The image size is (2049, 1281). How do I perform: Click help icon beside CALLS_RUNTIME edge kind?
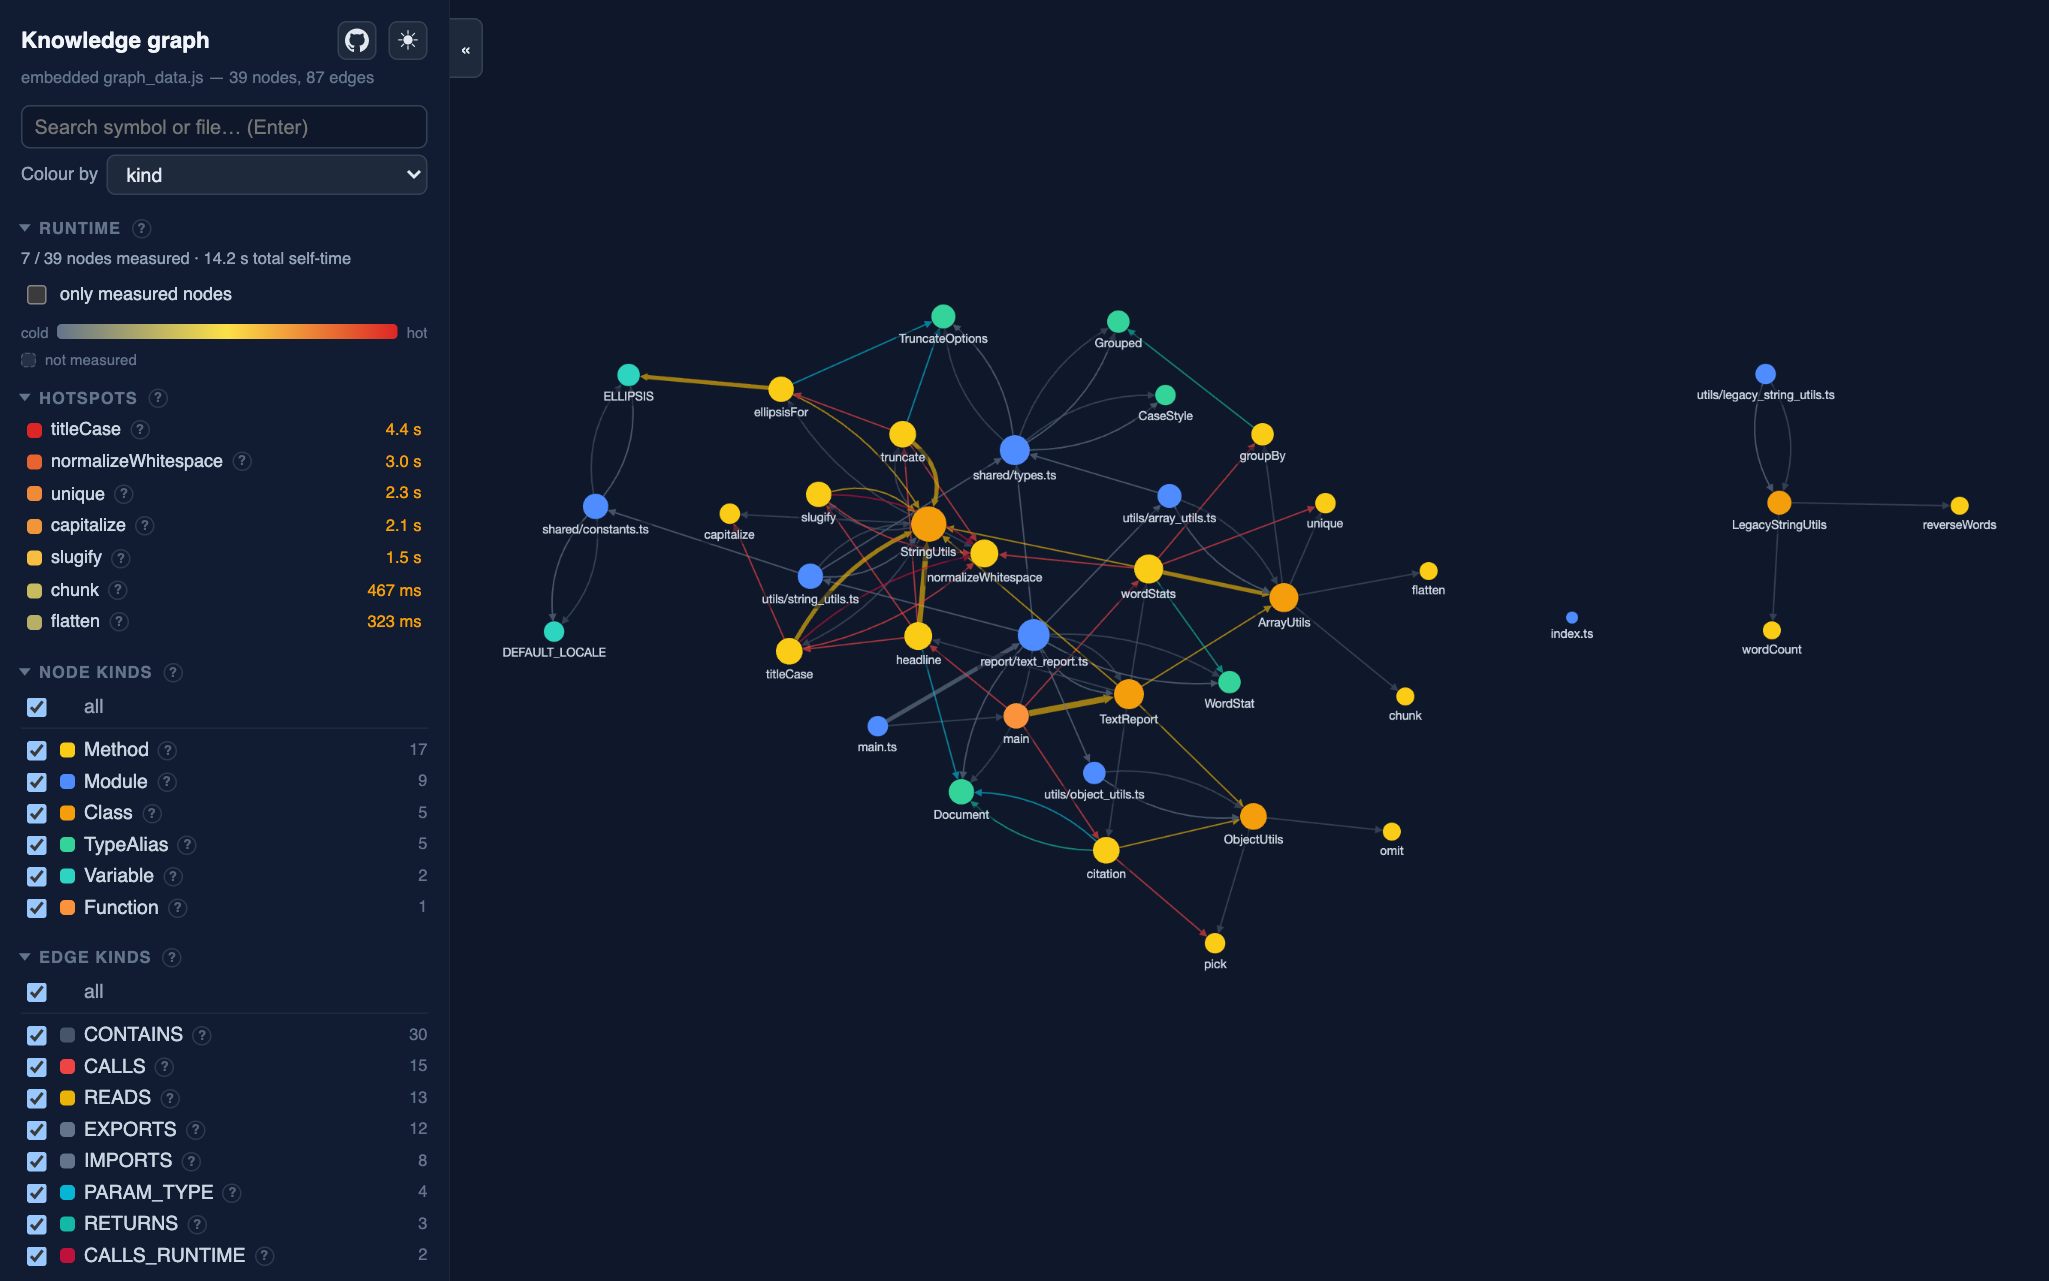(264, 1255)
